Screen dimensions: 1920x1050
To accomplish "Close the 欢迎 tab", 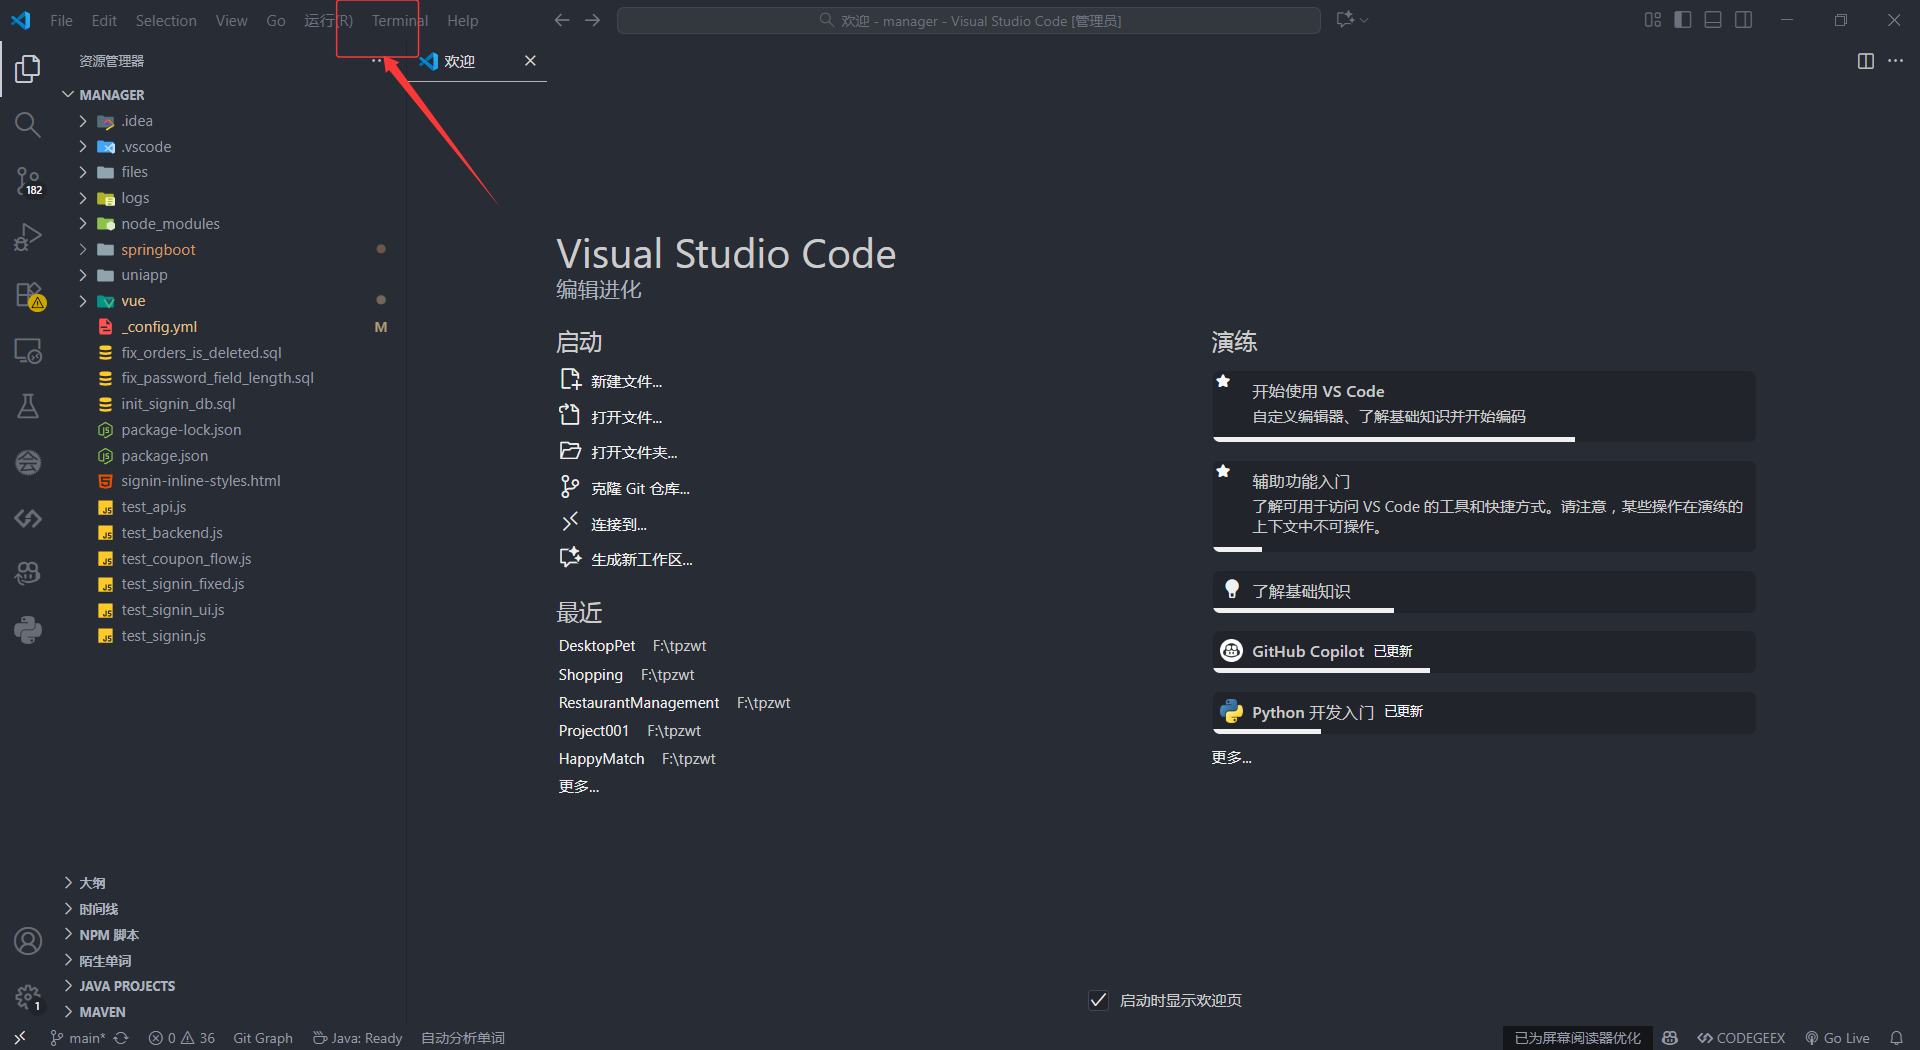I will pyautogui.click(x=531, y=61).
